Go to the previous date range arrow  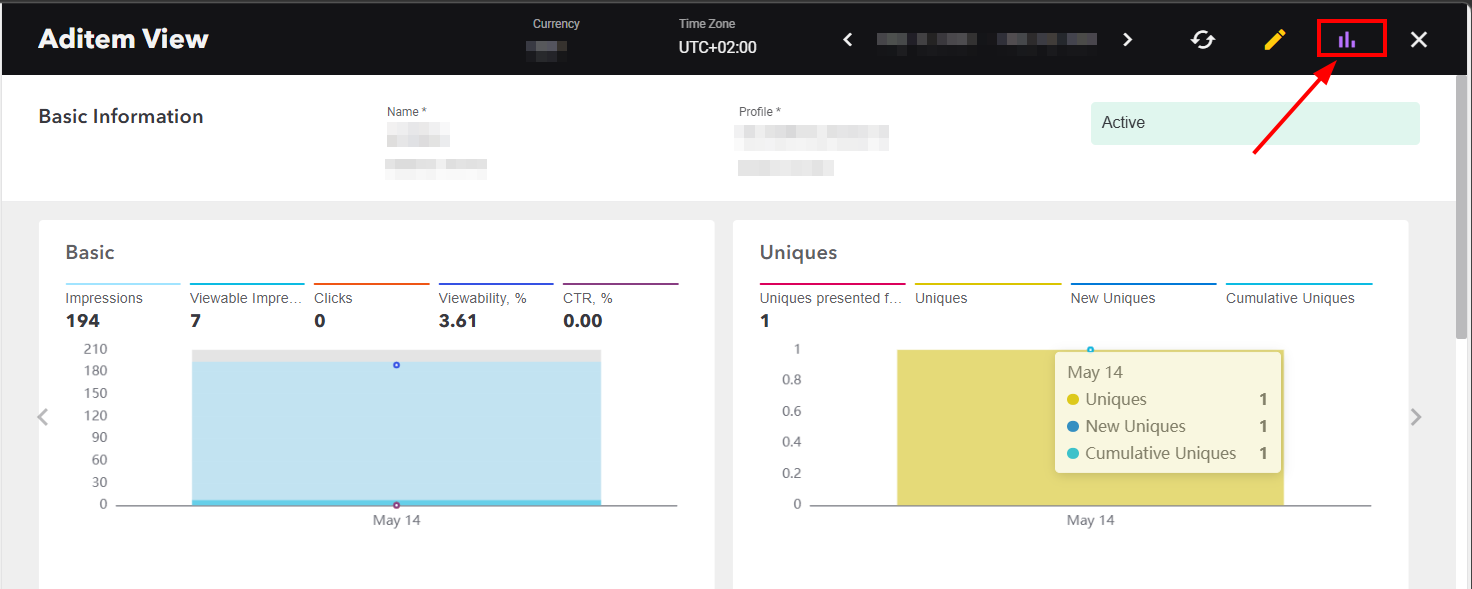pyautogui.click(x=848, y=39)
